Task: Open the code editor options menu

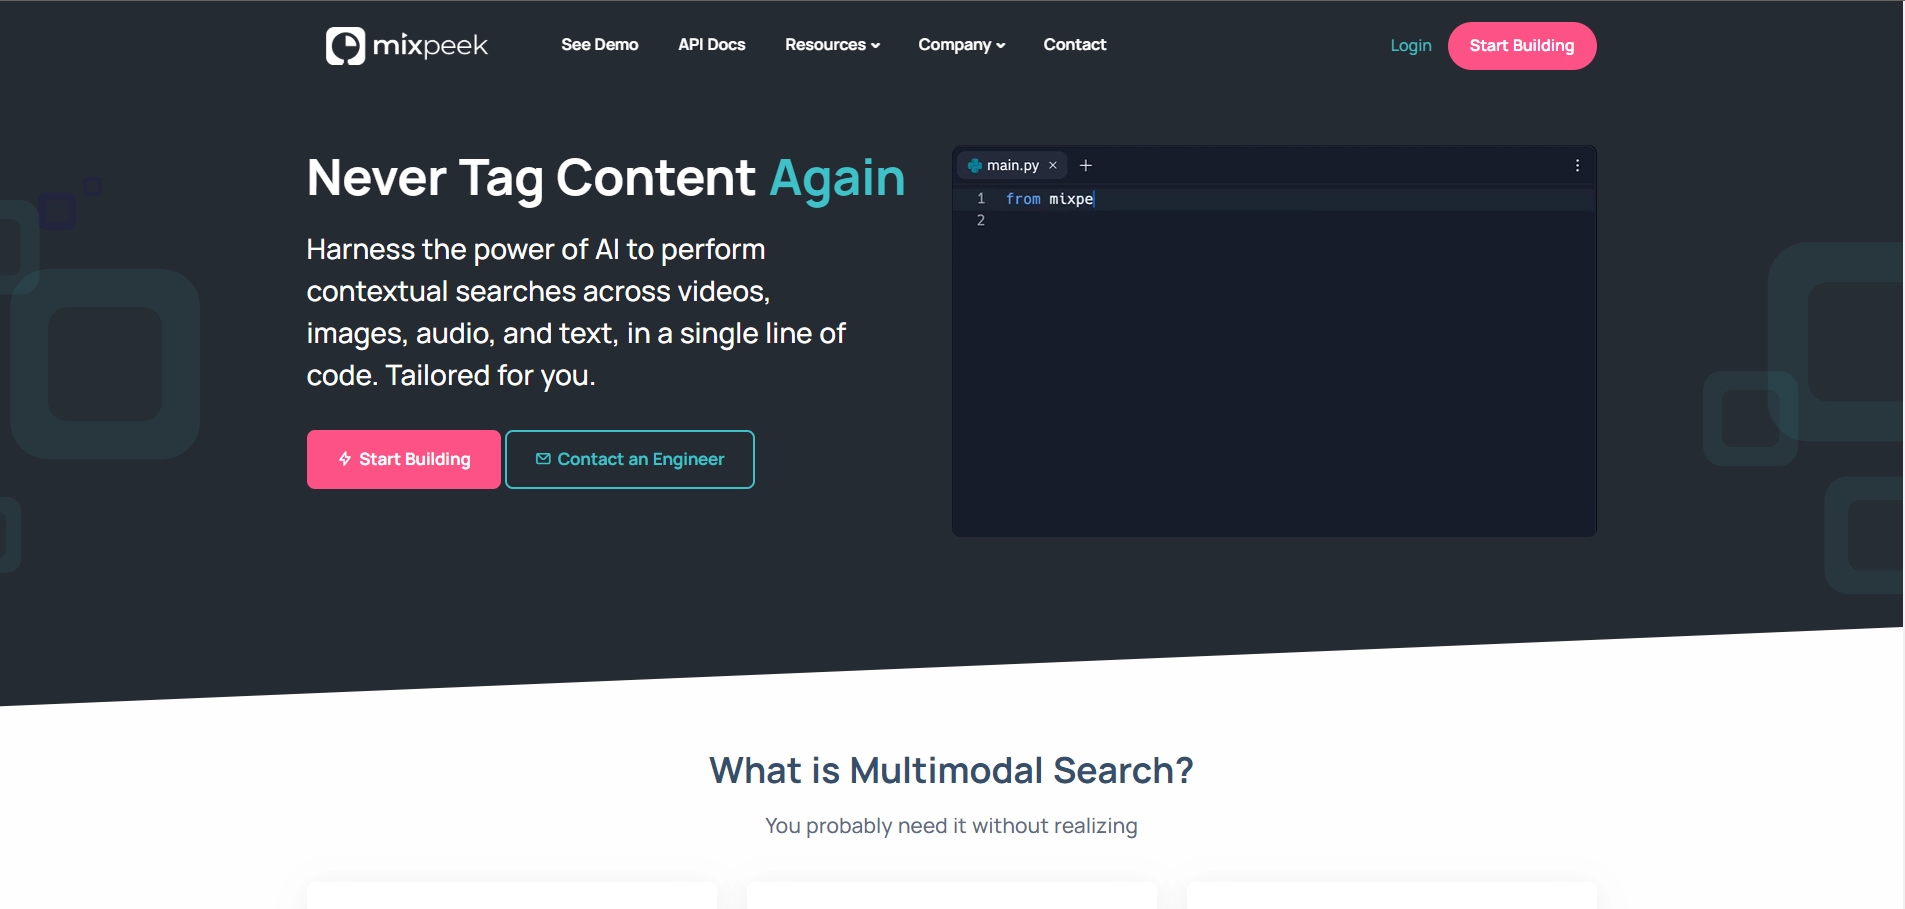Action: (1578, 166)
